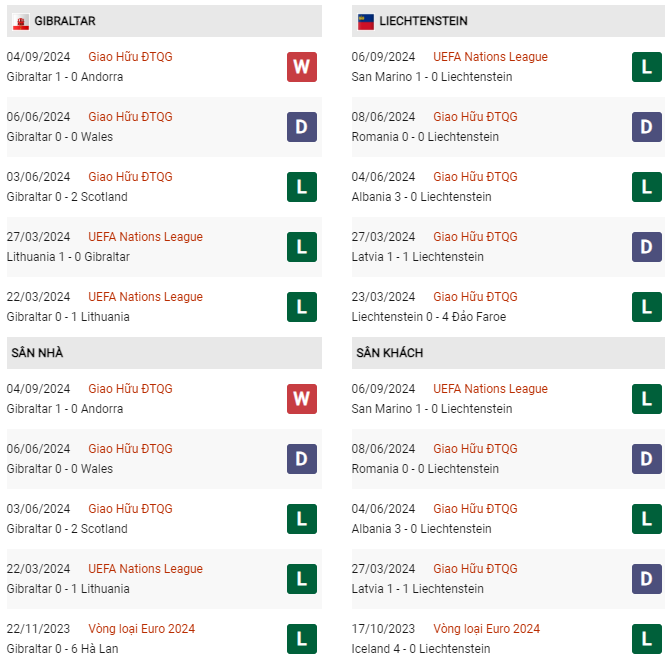The image size is (665, 659).
Task: Open the Giao Hữu ĐTQG link dated 23/03/2024
Action: 475,297
